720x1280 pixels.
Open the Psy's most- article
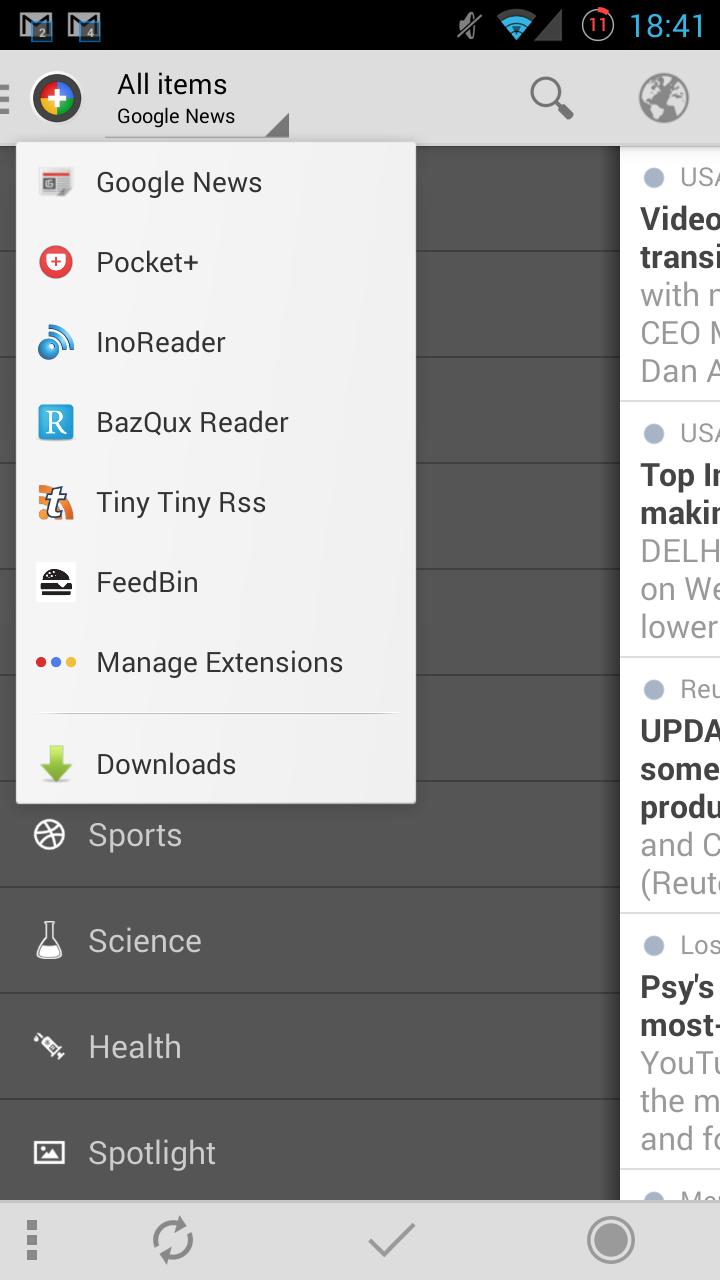[670, 1042]
